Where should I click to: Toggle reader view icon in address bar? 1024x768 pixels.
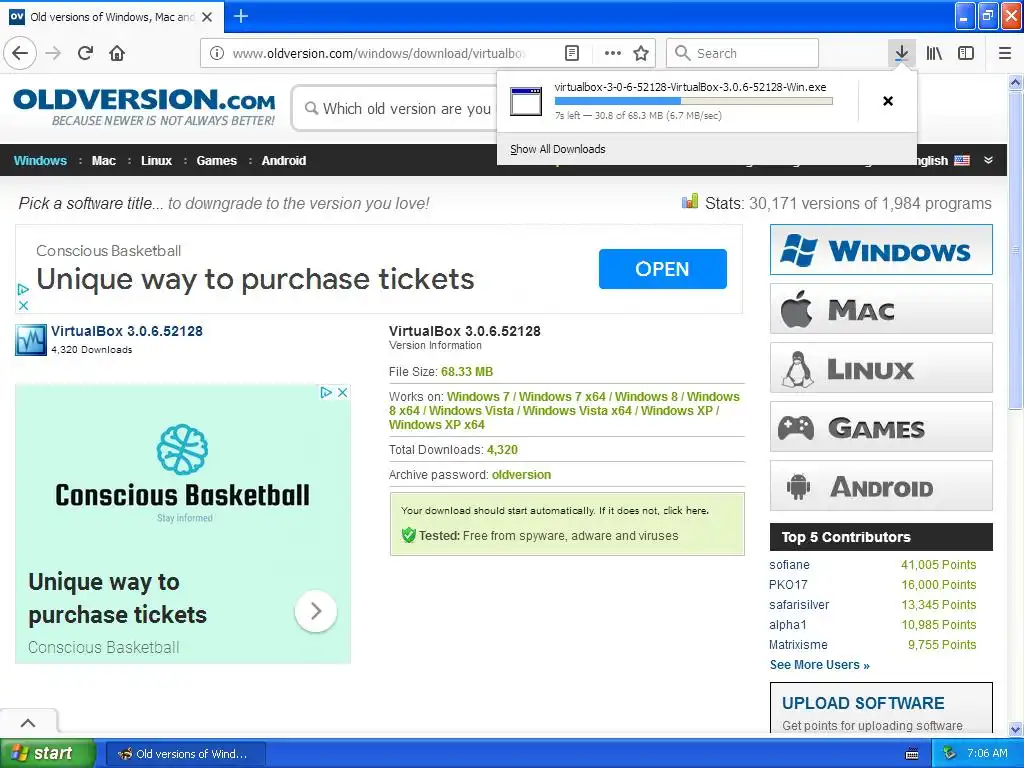pos(571,53)
